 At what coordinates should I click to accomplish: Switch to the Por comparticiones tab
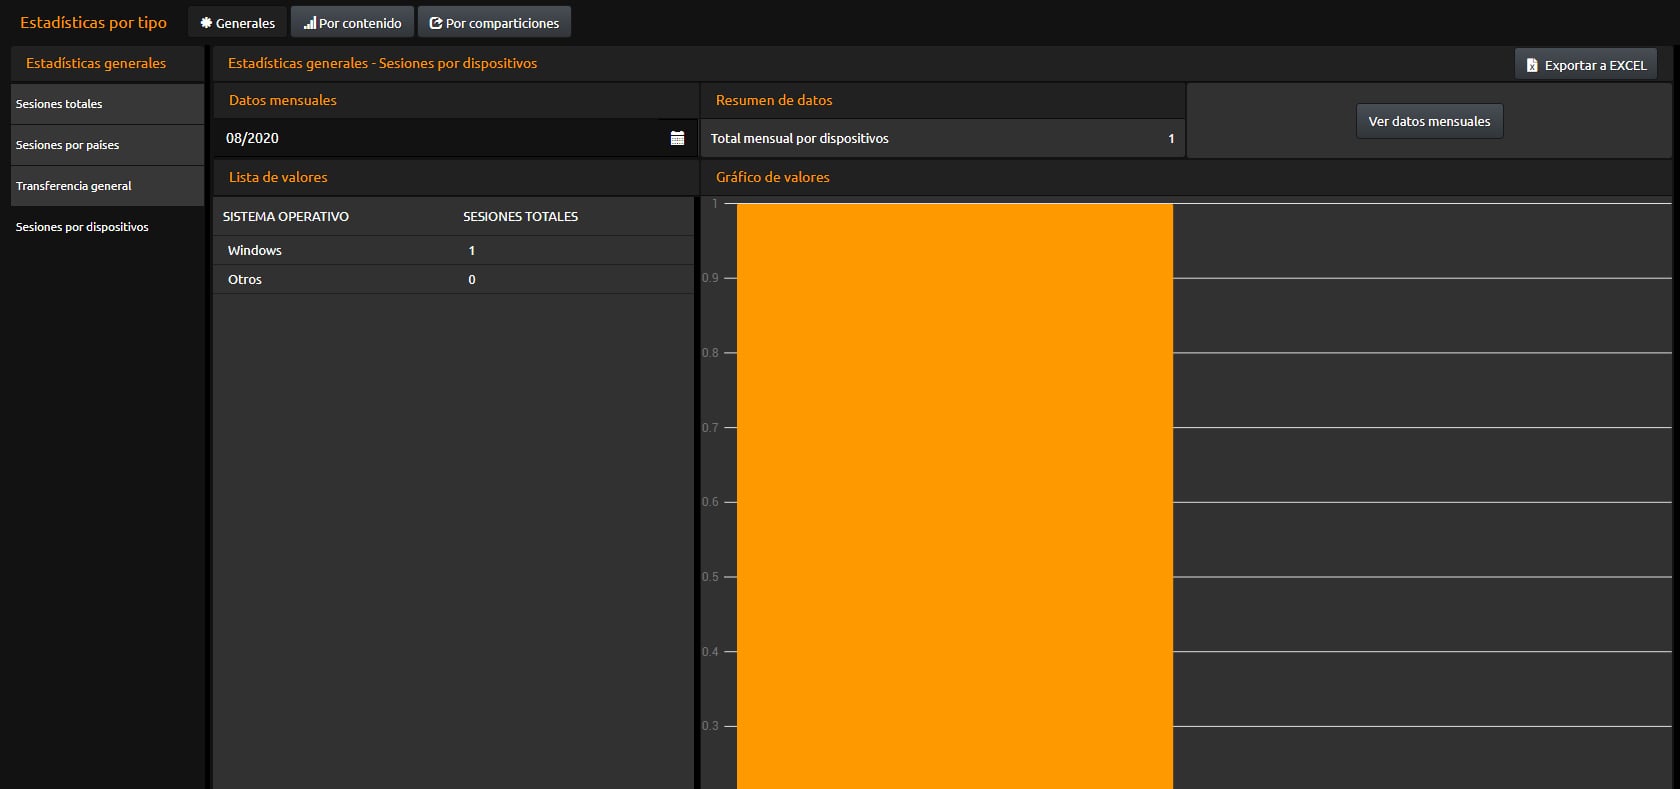[494, 22]
